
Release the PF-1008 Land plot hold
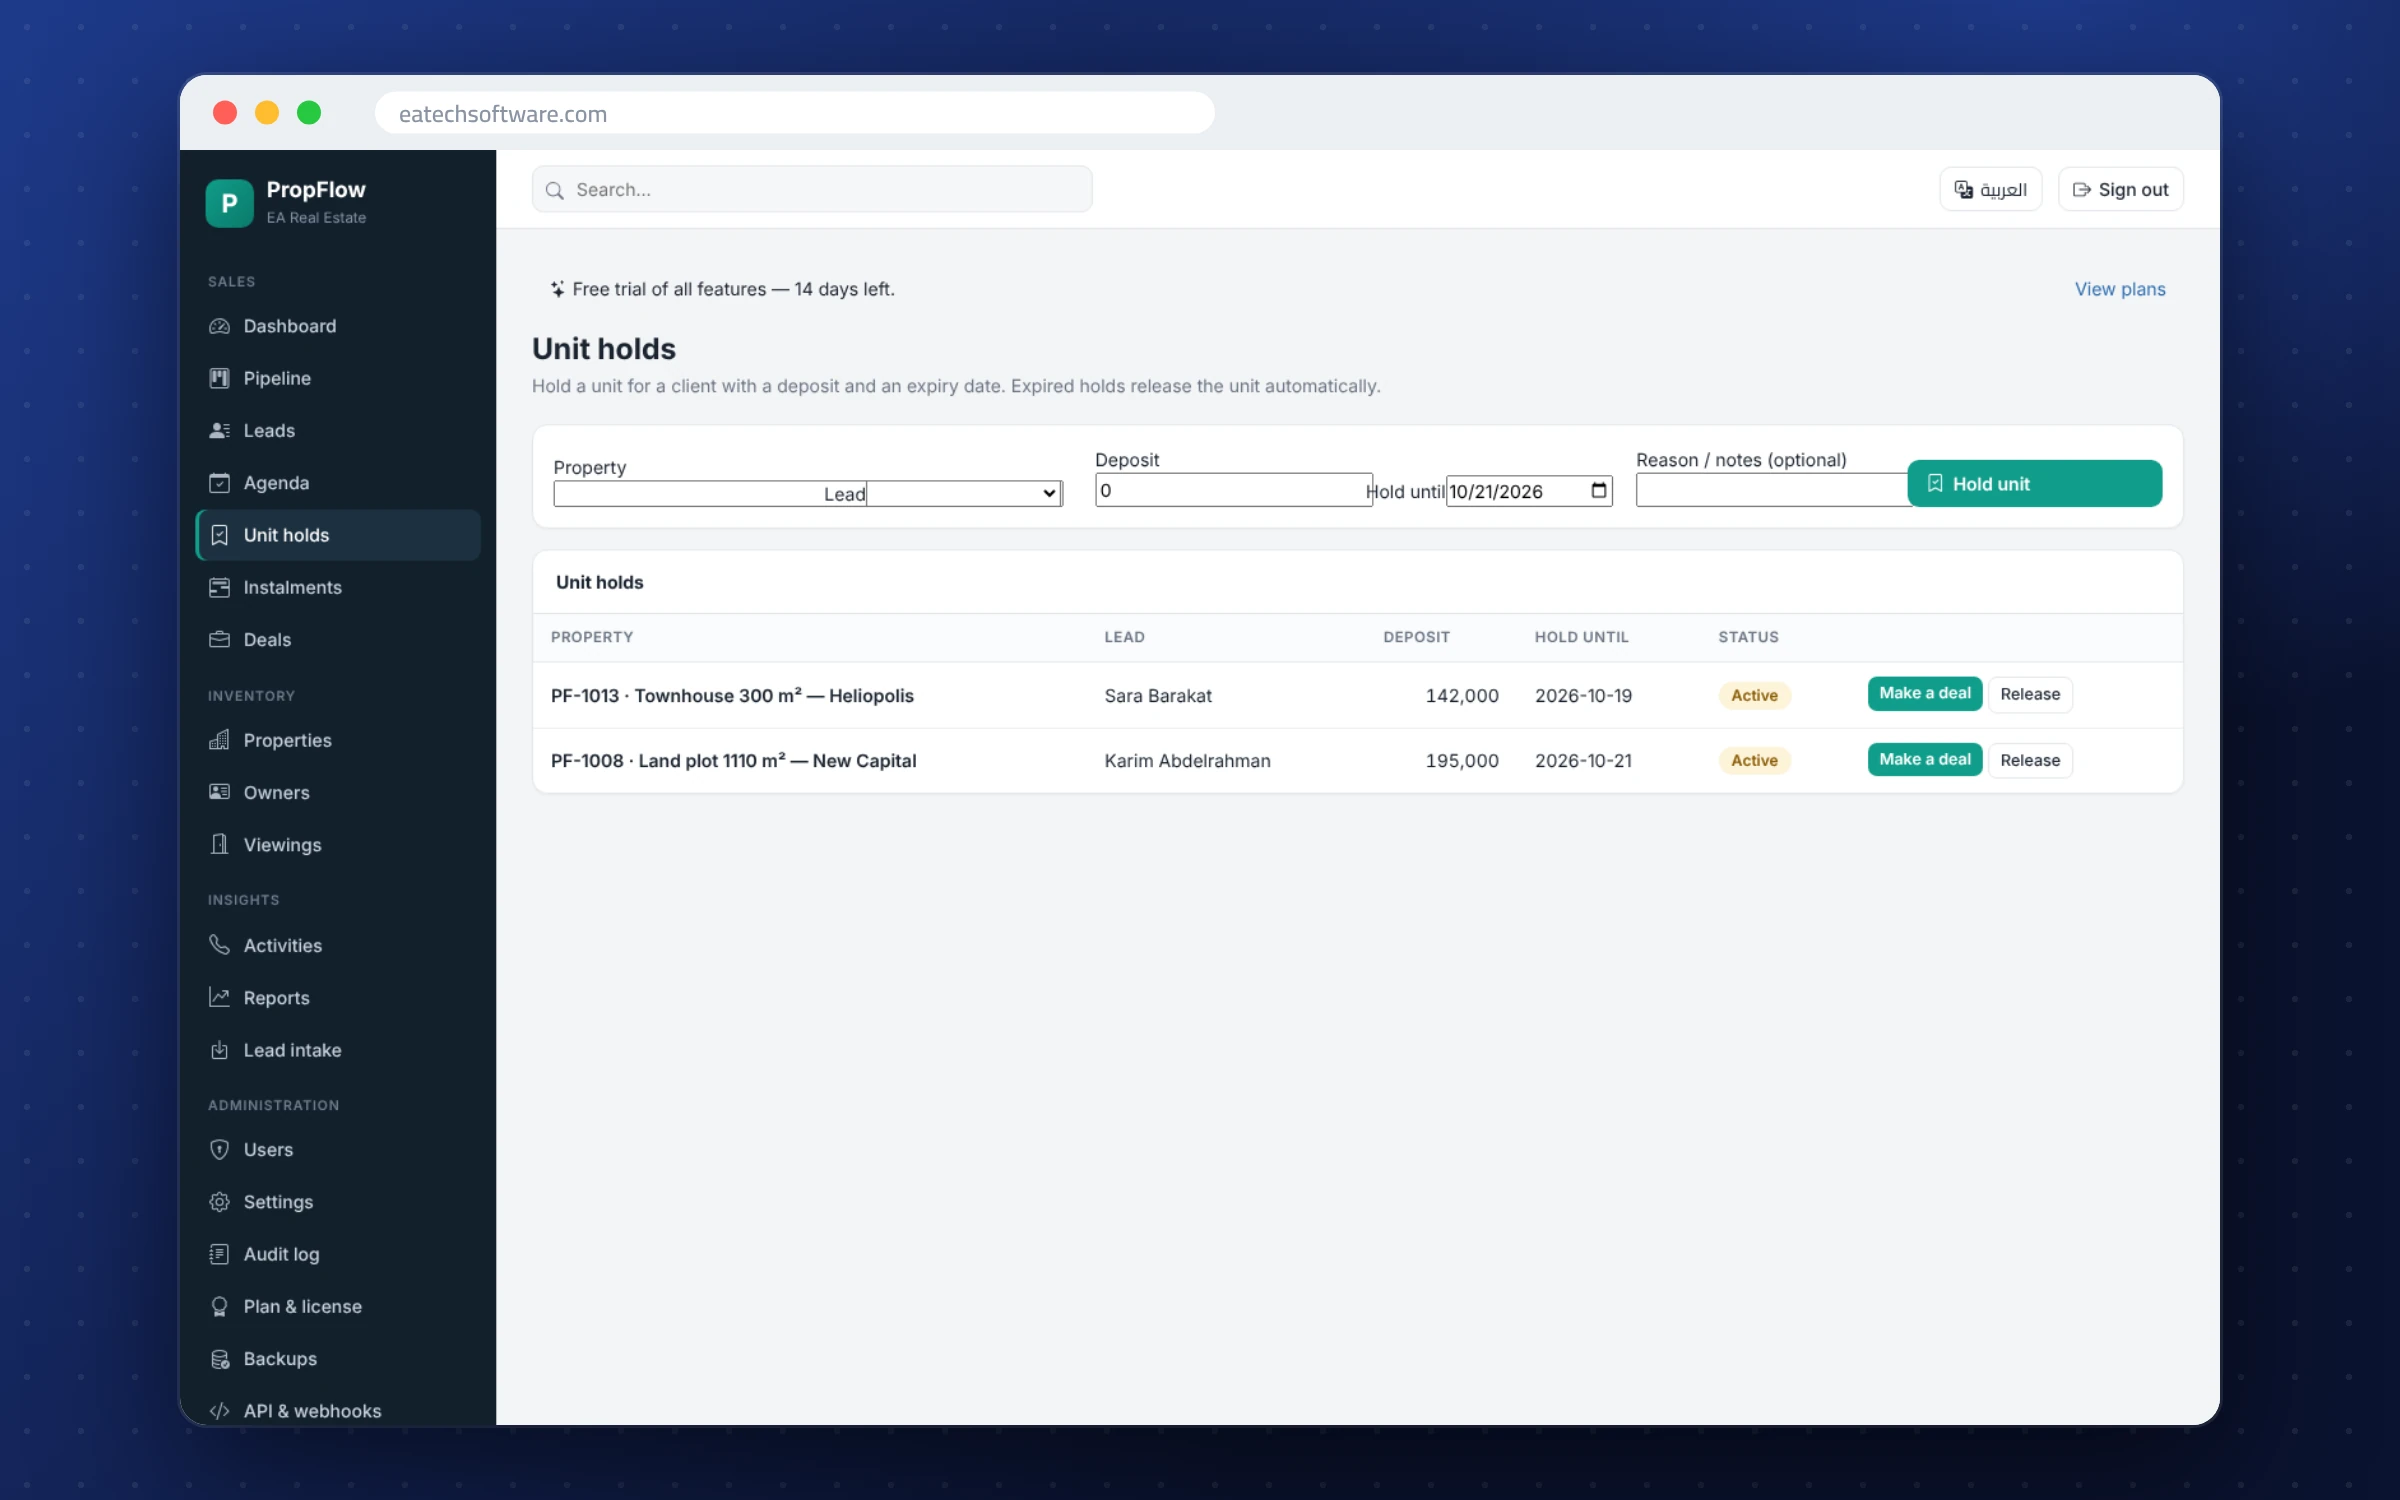click(x=2029, y=760)
